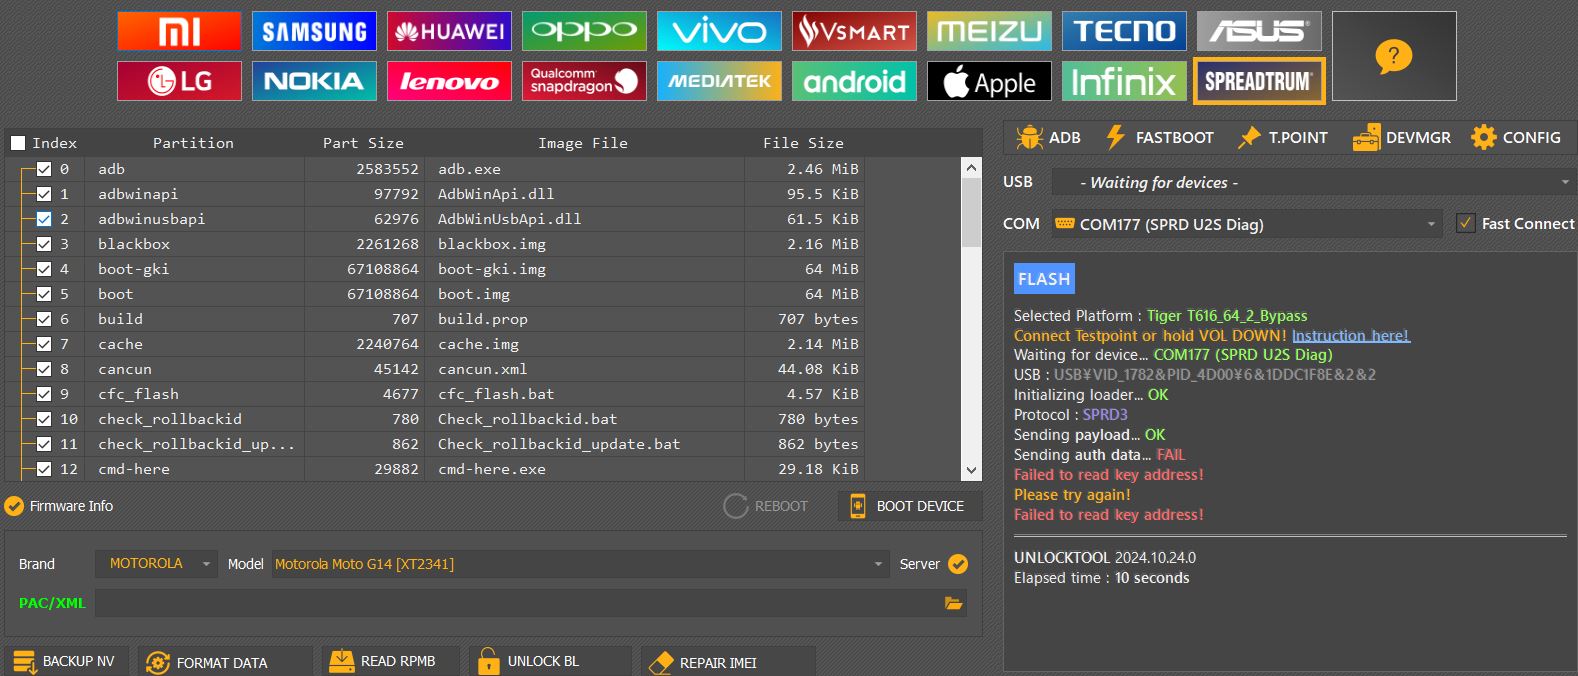1578x676 pixels.
Task: Toggle the boot-gki partition checkbox
Action: click(44, 269)
